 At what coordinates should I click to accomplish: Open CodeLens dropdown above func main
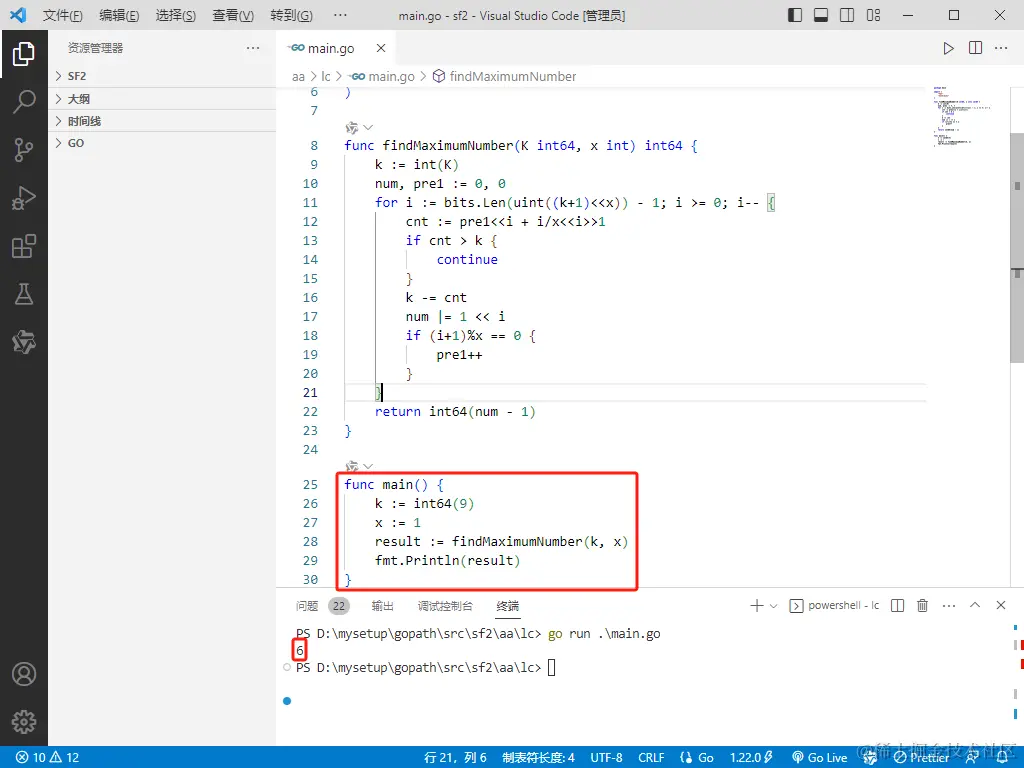tap(368, 466)
